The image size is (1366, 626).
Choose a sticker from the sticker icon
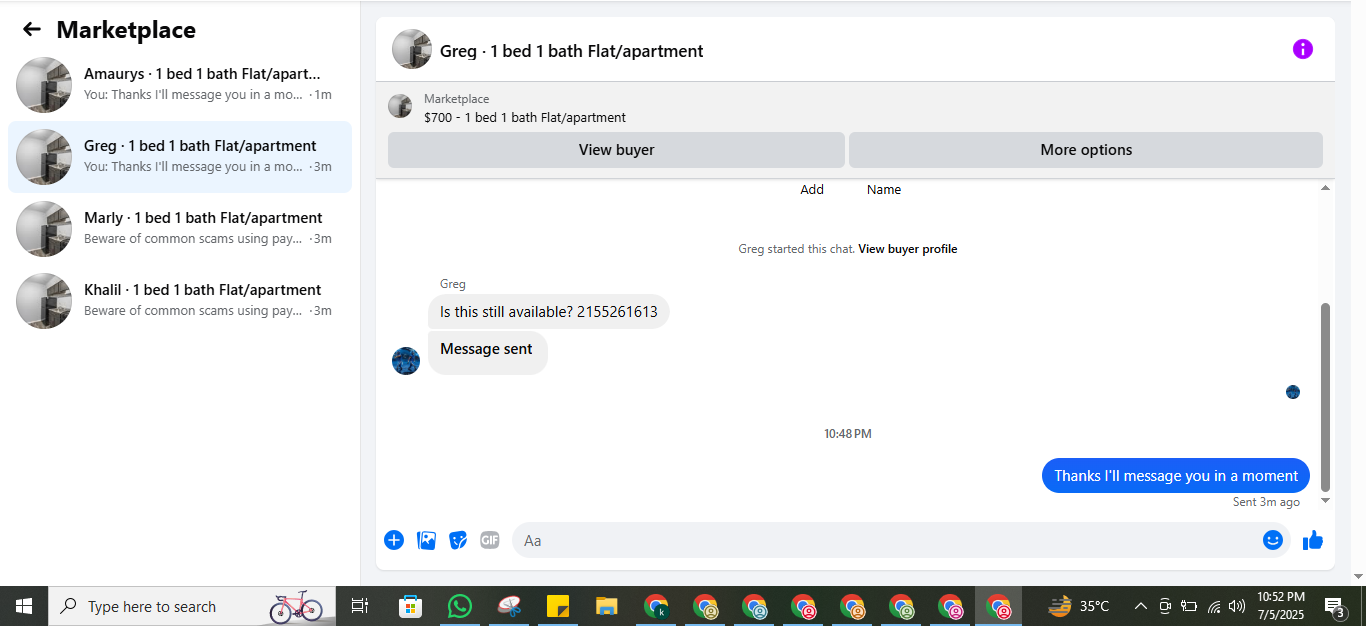coord(458,540)
